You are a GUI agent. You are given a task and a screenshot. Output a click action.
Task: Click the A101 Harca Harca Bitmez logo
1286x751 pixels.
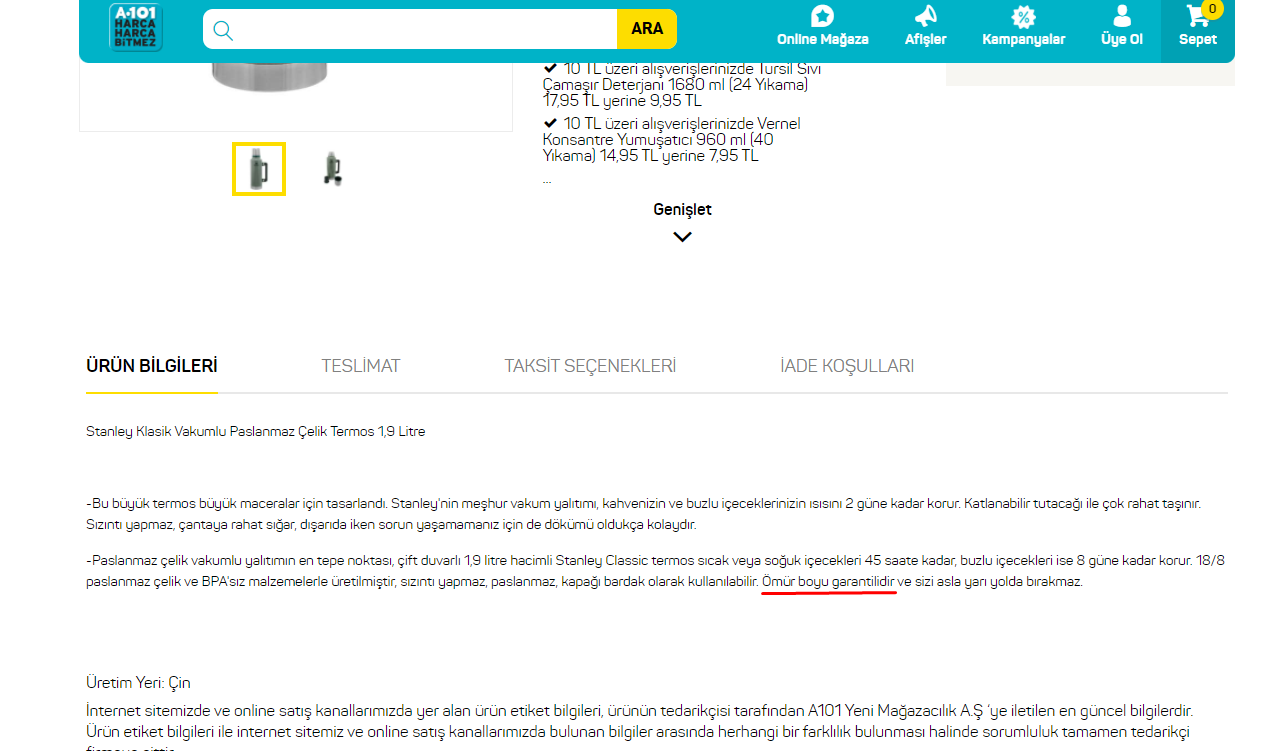[135, 27]
